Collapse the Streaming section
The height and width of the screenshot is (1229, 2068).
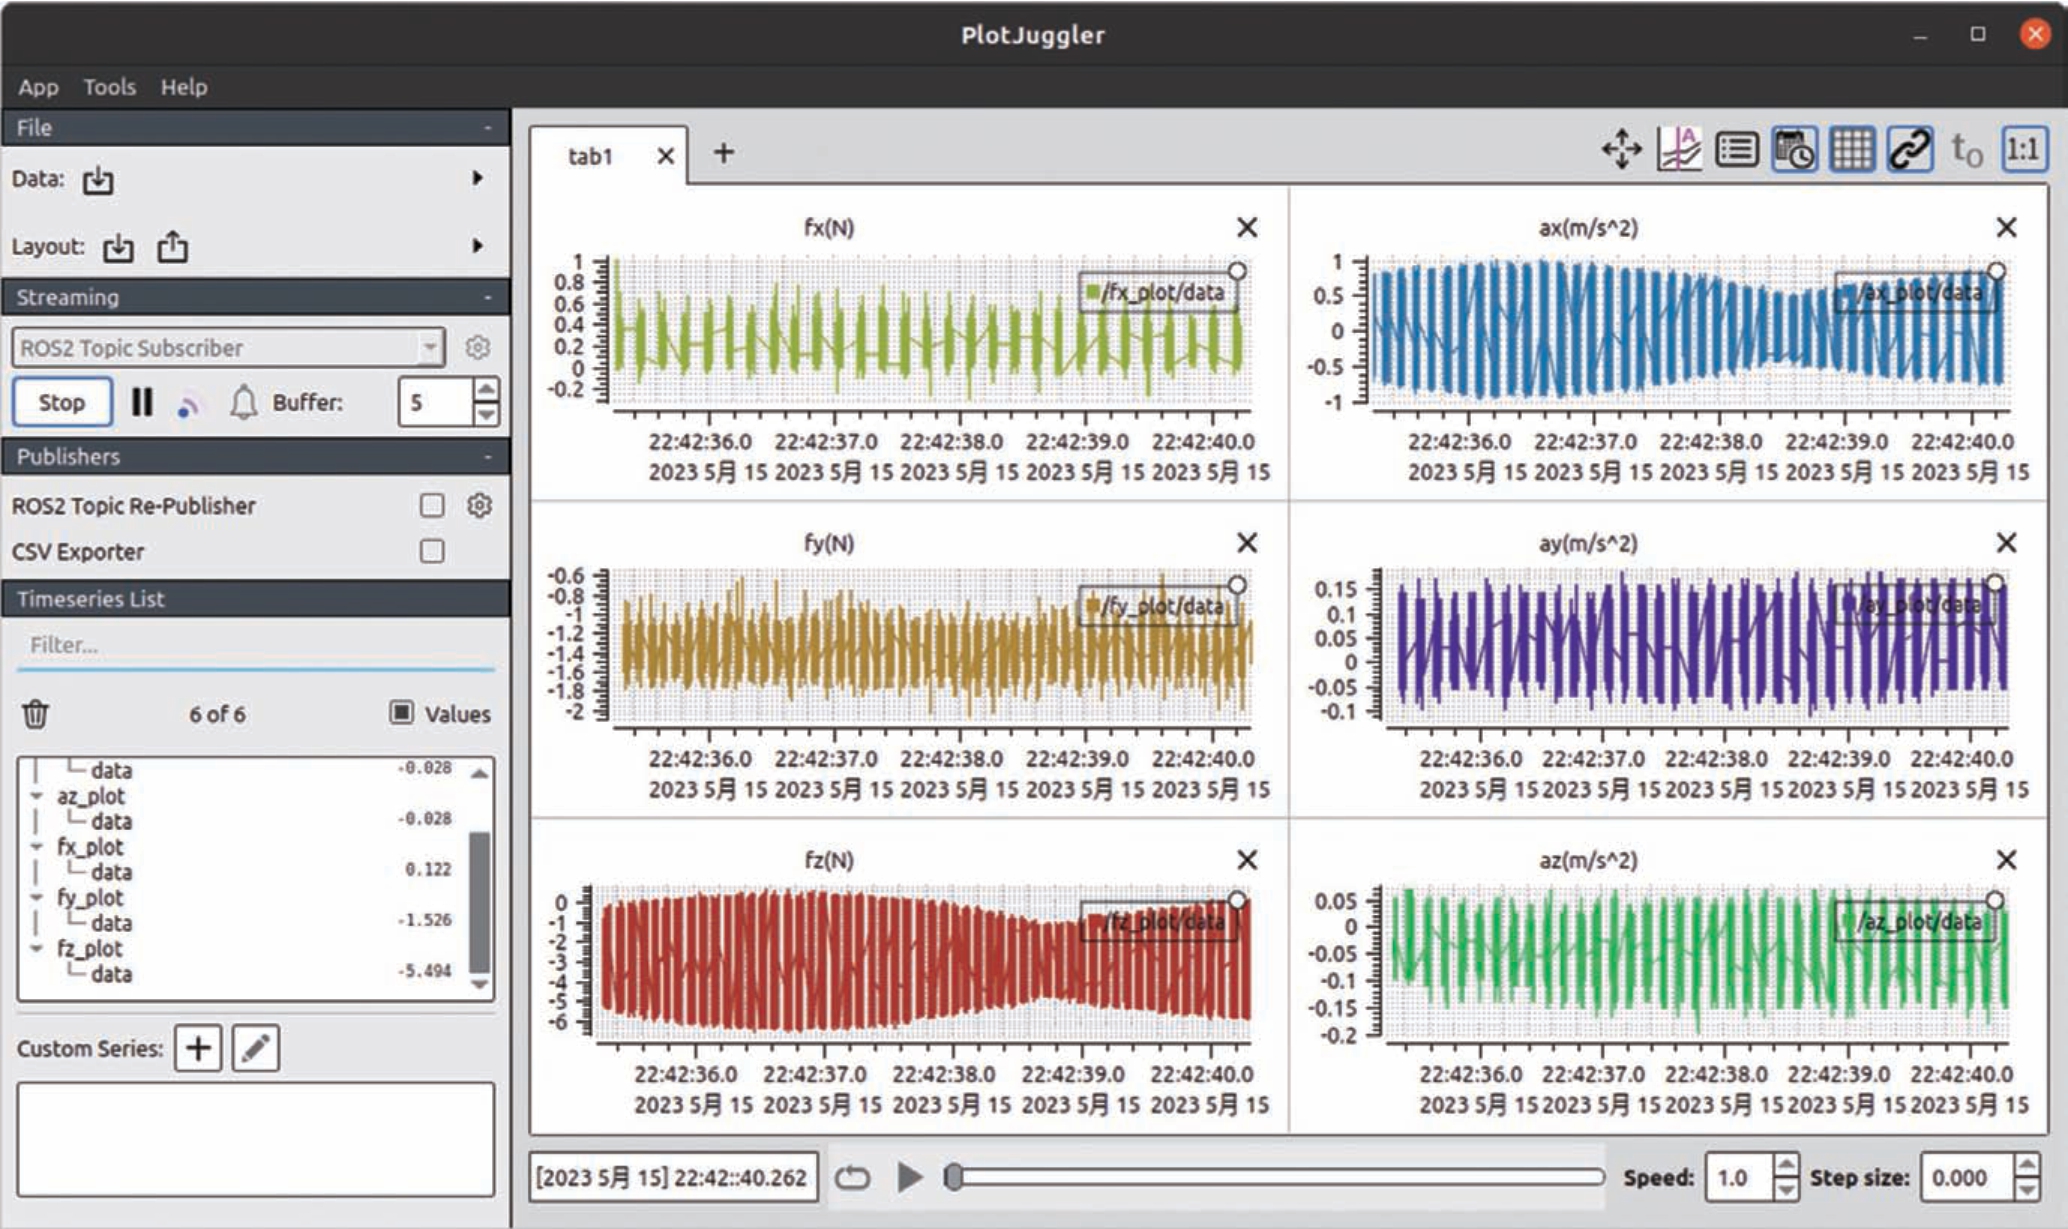click(488, 297)
